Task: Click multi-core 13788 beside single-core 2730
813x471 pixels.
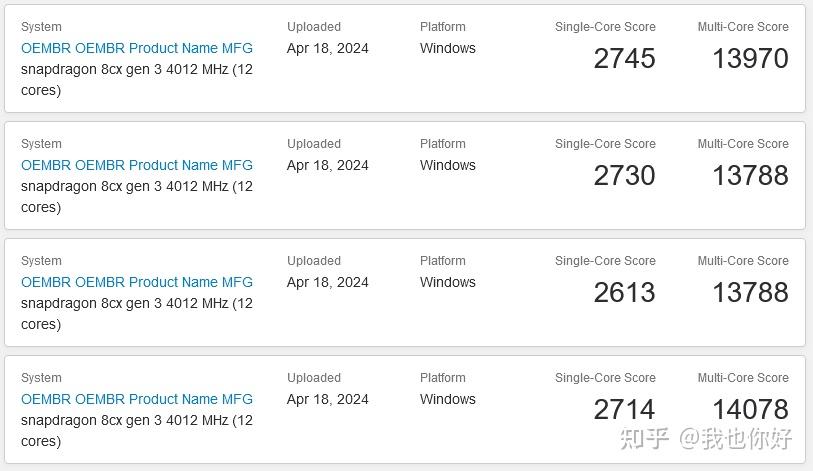Action: click(750, 176)
